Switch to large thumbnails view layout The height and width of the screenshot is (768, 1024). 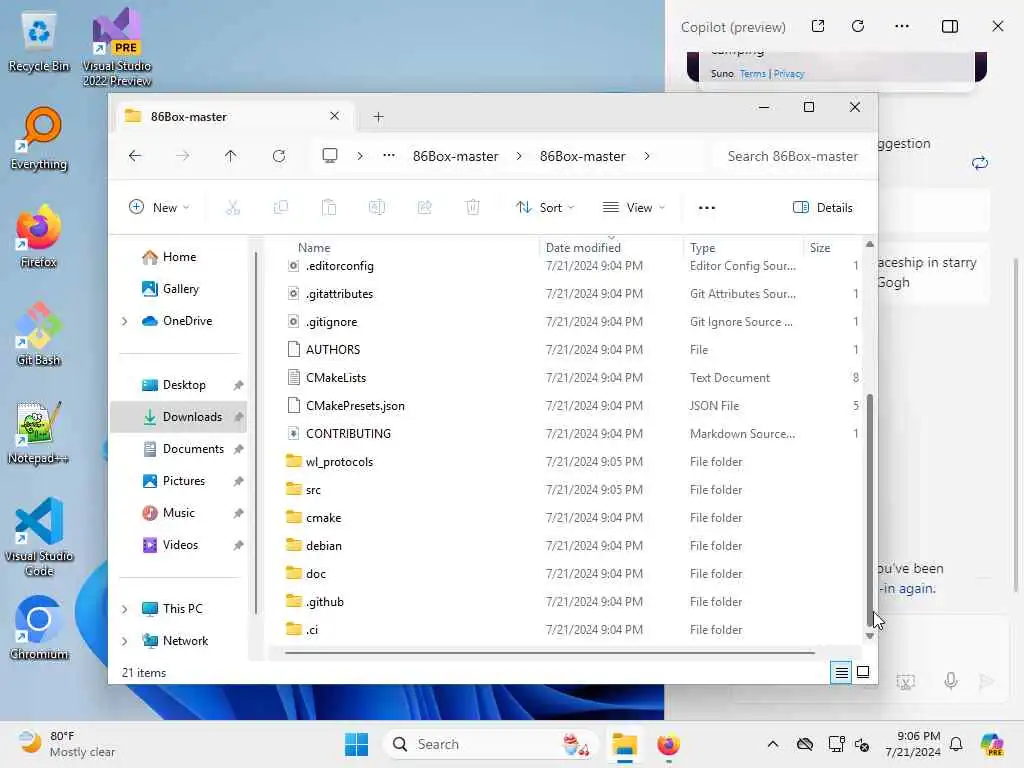(863, 672)
